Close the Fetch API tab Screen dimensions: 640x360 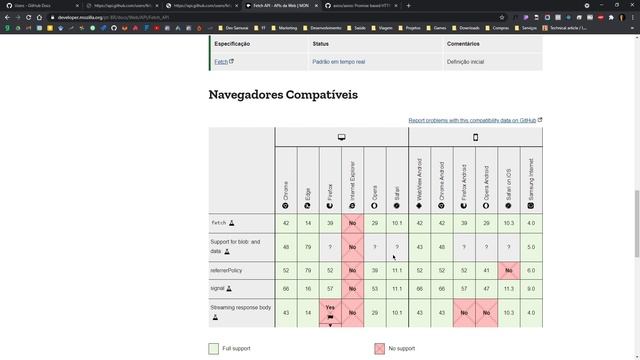[x=316, y=6]
